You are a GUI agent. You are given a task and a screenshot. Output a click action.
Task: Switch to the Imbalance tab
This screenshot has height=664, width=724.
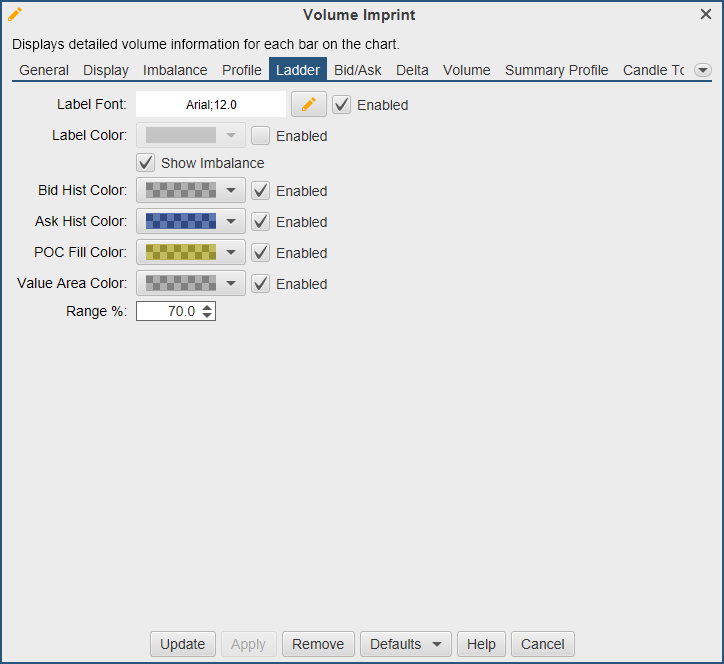tap(175, 70)
